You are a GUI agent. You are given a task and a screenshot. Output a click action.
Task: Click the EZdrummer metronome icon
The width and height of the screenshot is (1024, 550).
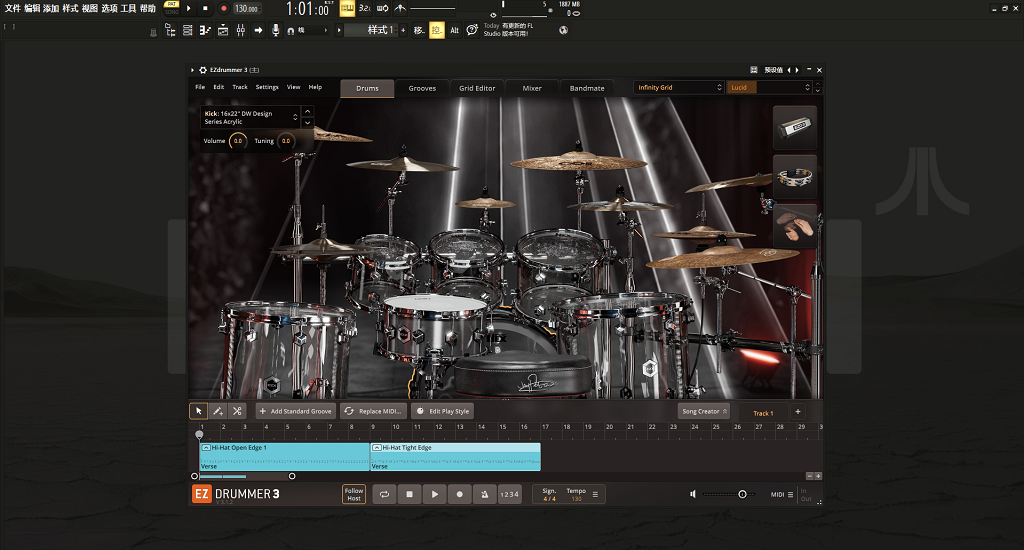(x=484, y=494)
